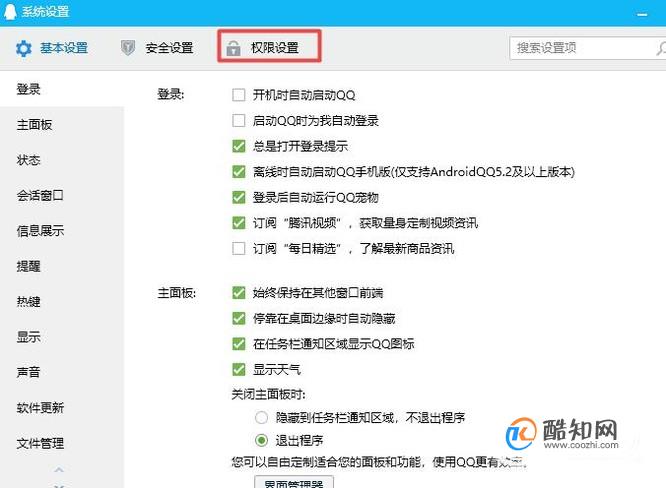Screen dimensions: 666x488
Task: Click the sidebar up chevron arrow
Action: click(59, 470)
